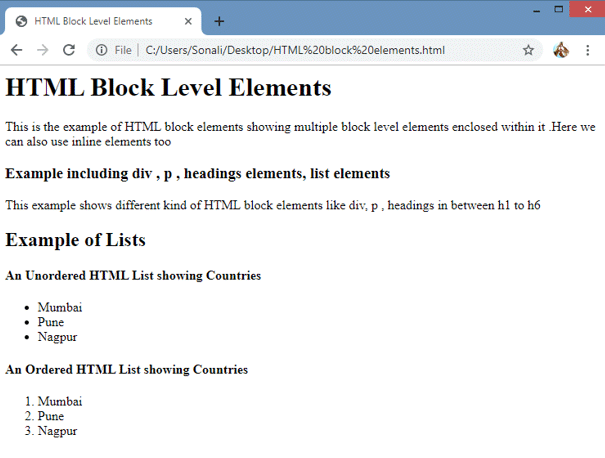Click paragraph "This example shows different kind"

(273, 205)
